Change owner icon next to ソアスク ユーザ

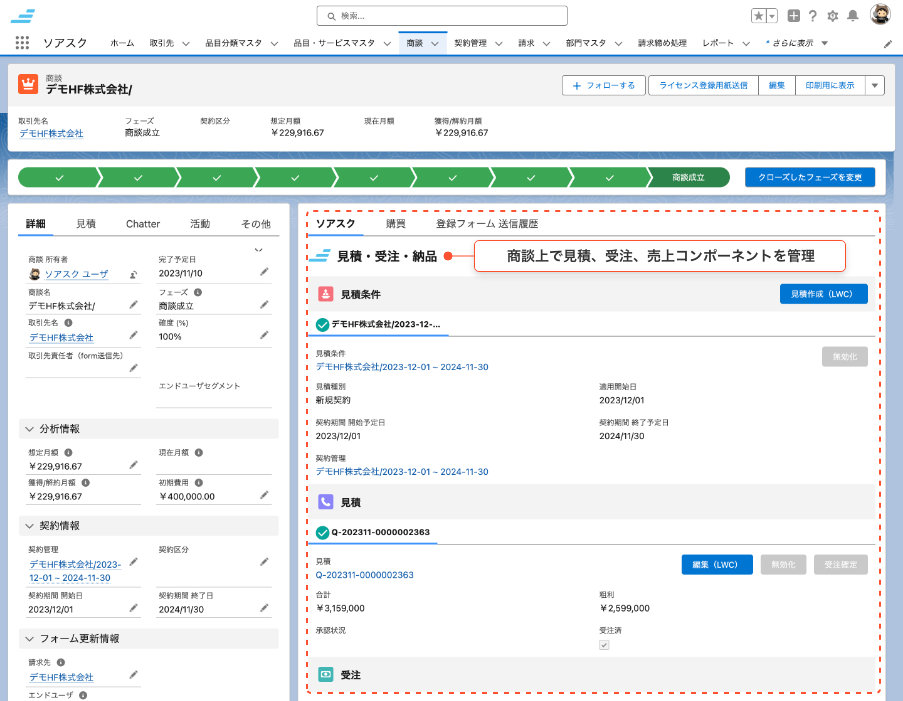tap(134, 275)
